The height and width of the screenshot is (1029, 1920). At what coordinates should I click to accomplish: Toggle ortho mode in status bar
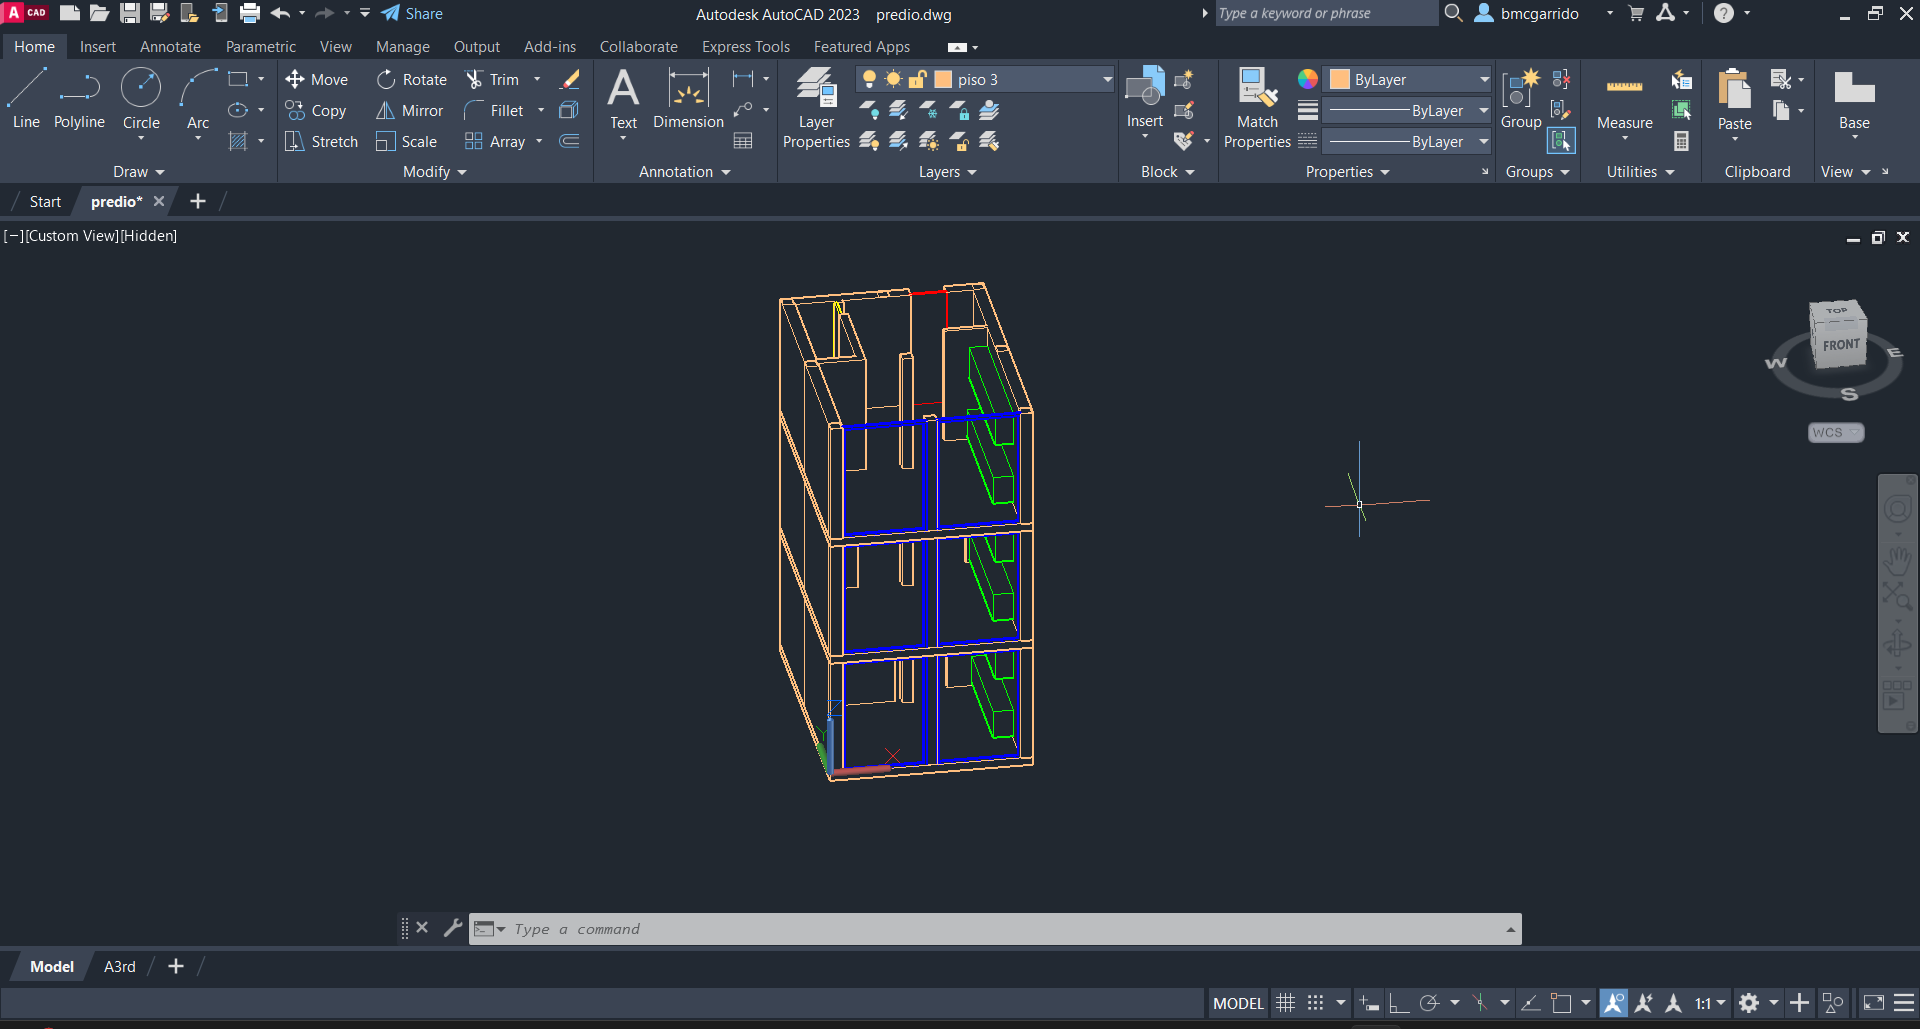click(x=1399, y=1003)
